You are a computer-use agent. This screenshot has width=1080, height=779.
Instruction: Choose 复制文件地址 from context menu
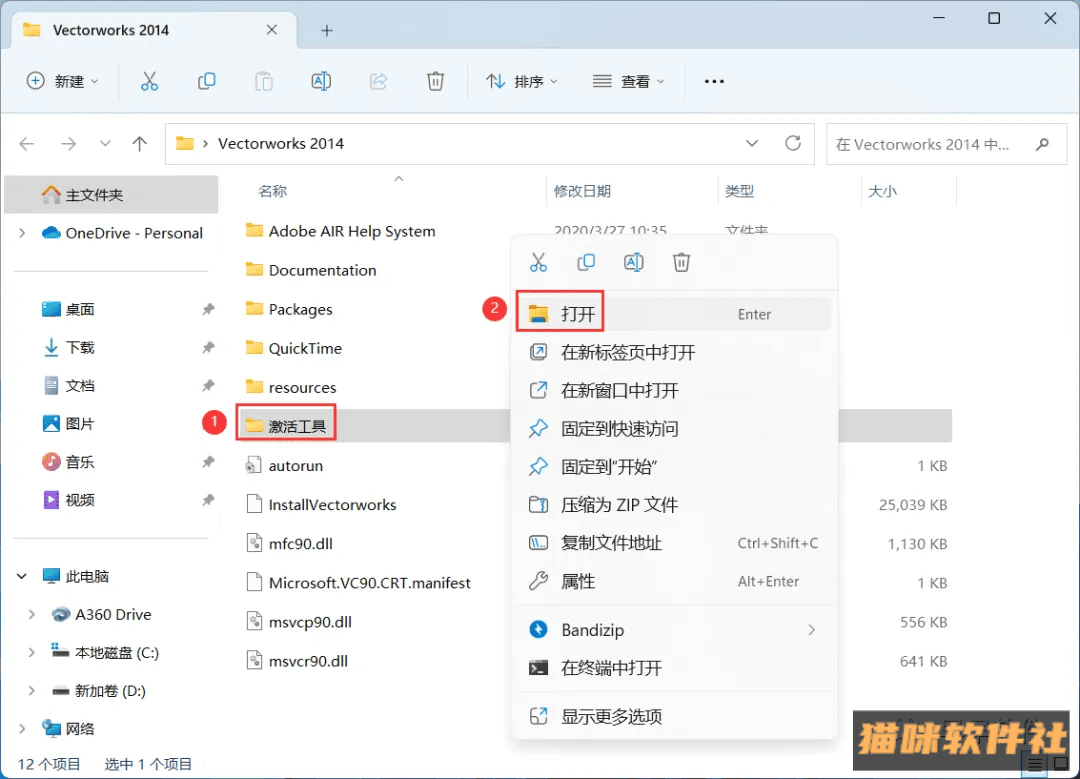coord(674,543)
